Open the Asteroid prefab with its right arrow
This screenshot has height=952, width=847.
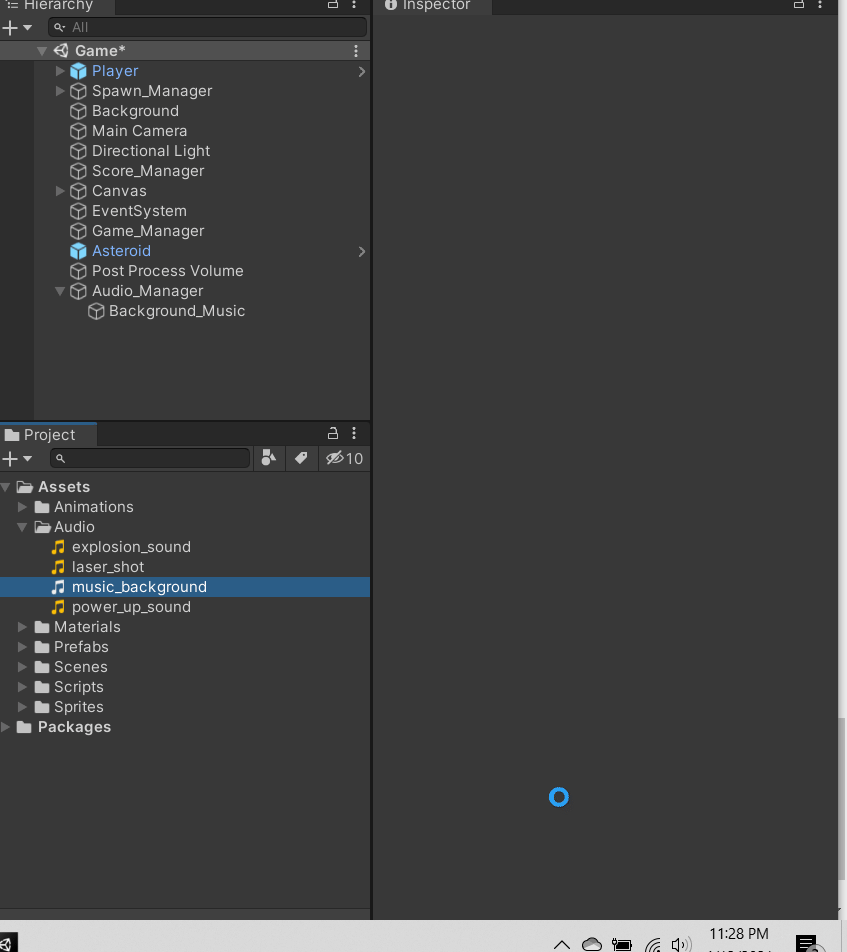click(361, 251)
